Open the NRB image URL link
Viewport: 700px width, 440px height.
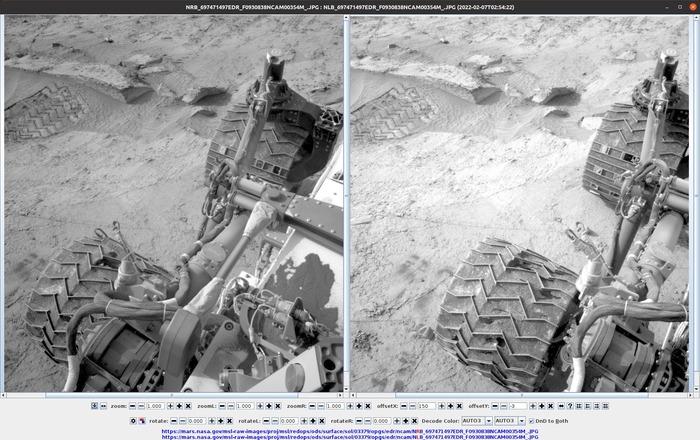tap(349, 431)
